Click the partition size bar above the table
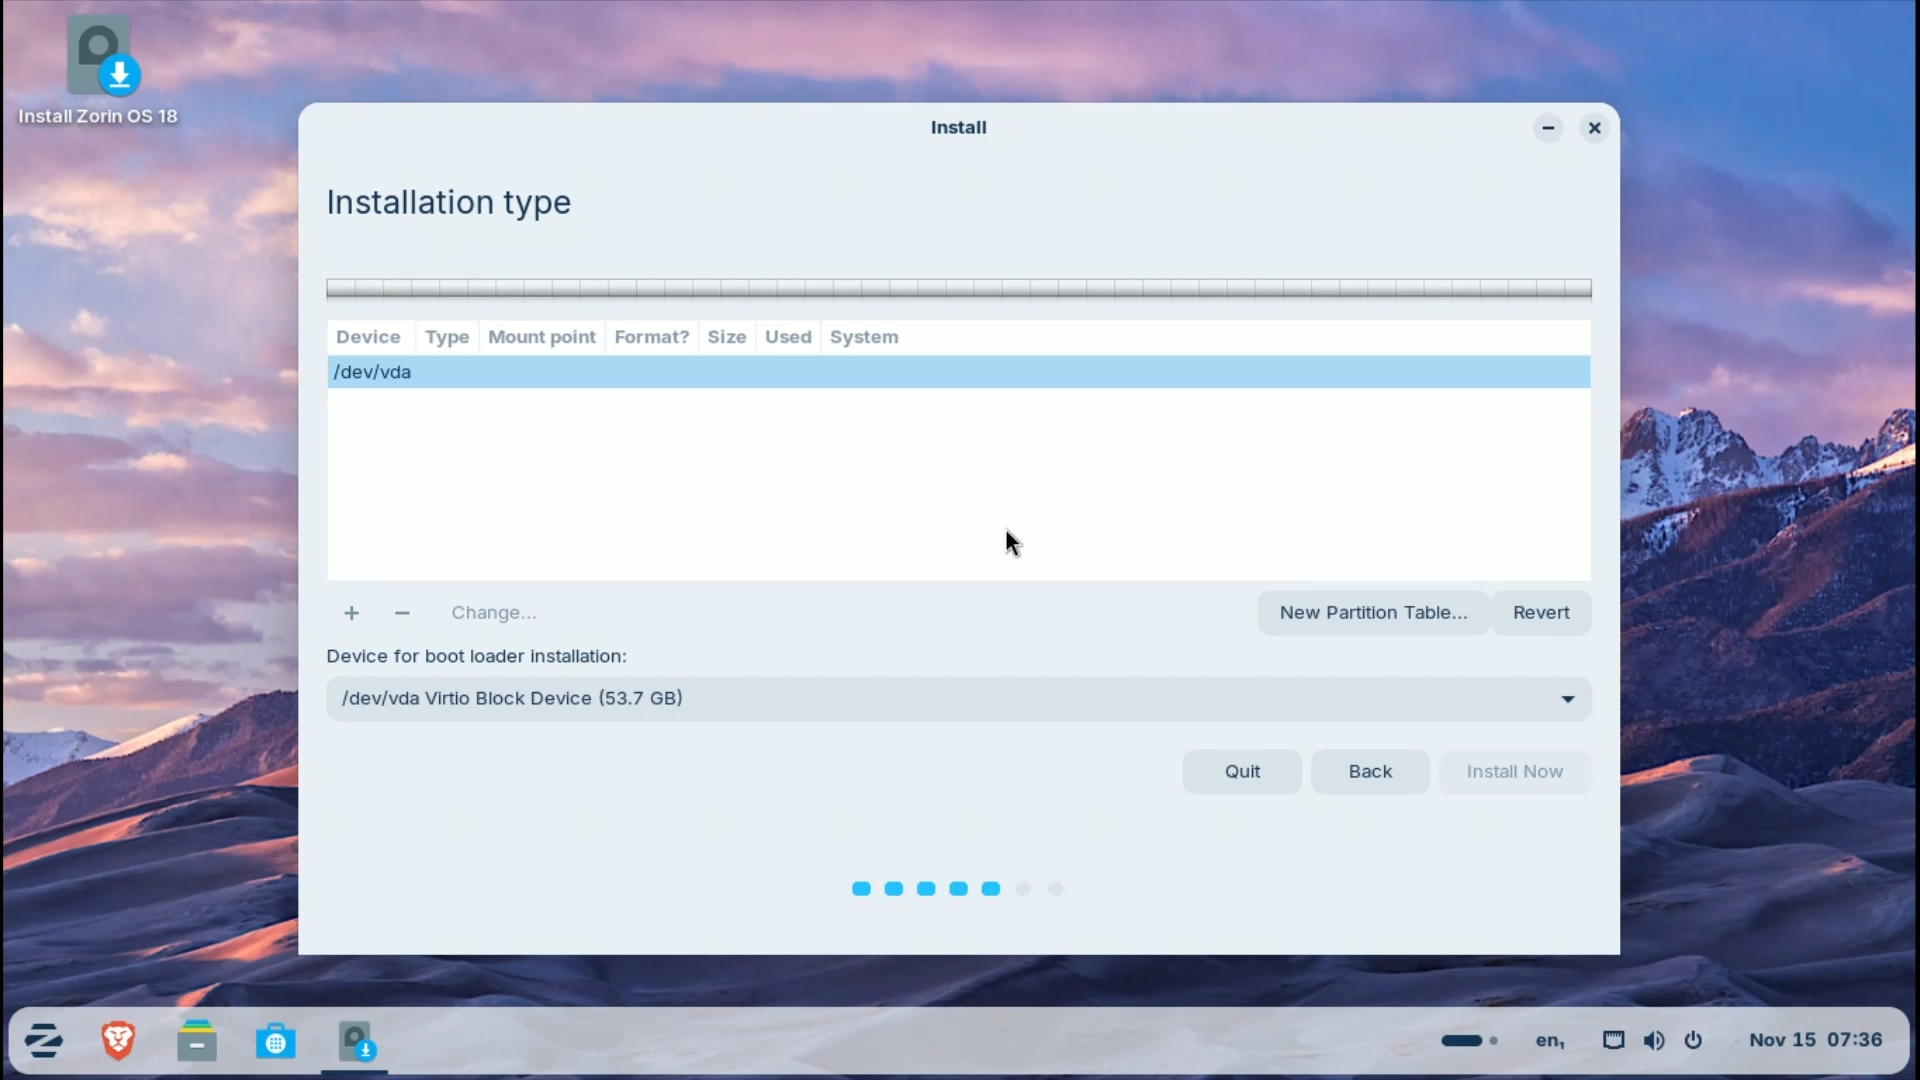Viewport: 1920px width, 1080px height. (x=957, y=290)
